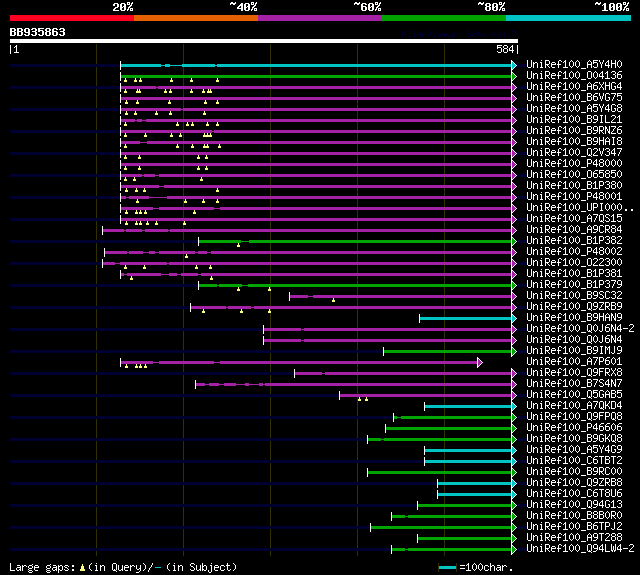
Task: Click the UniRef100_A5Y4H0 label
Action: click(x=574, y=64)
